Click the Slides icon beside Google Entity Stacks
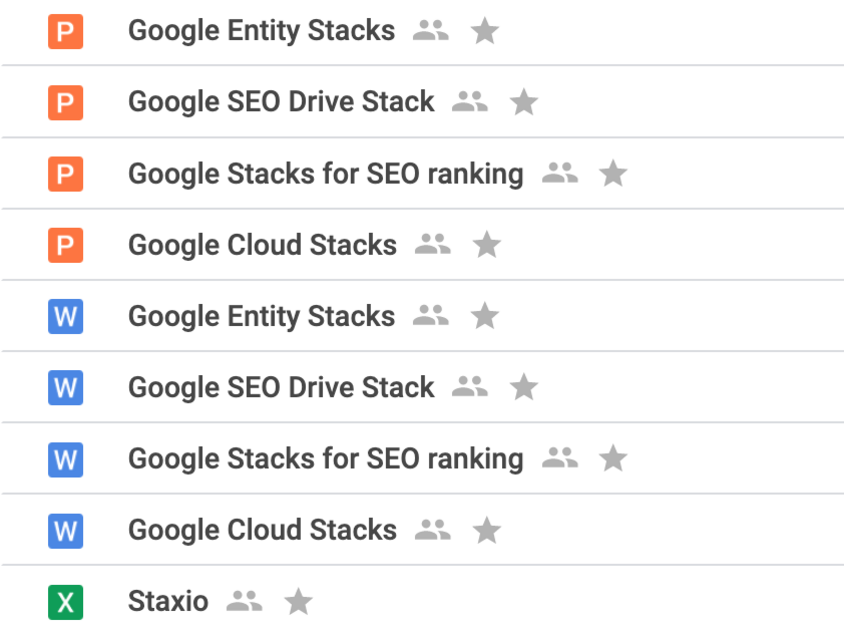844x634 pixels. pos(64,30)
